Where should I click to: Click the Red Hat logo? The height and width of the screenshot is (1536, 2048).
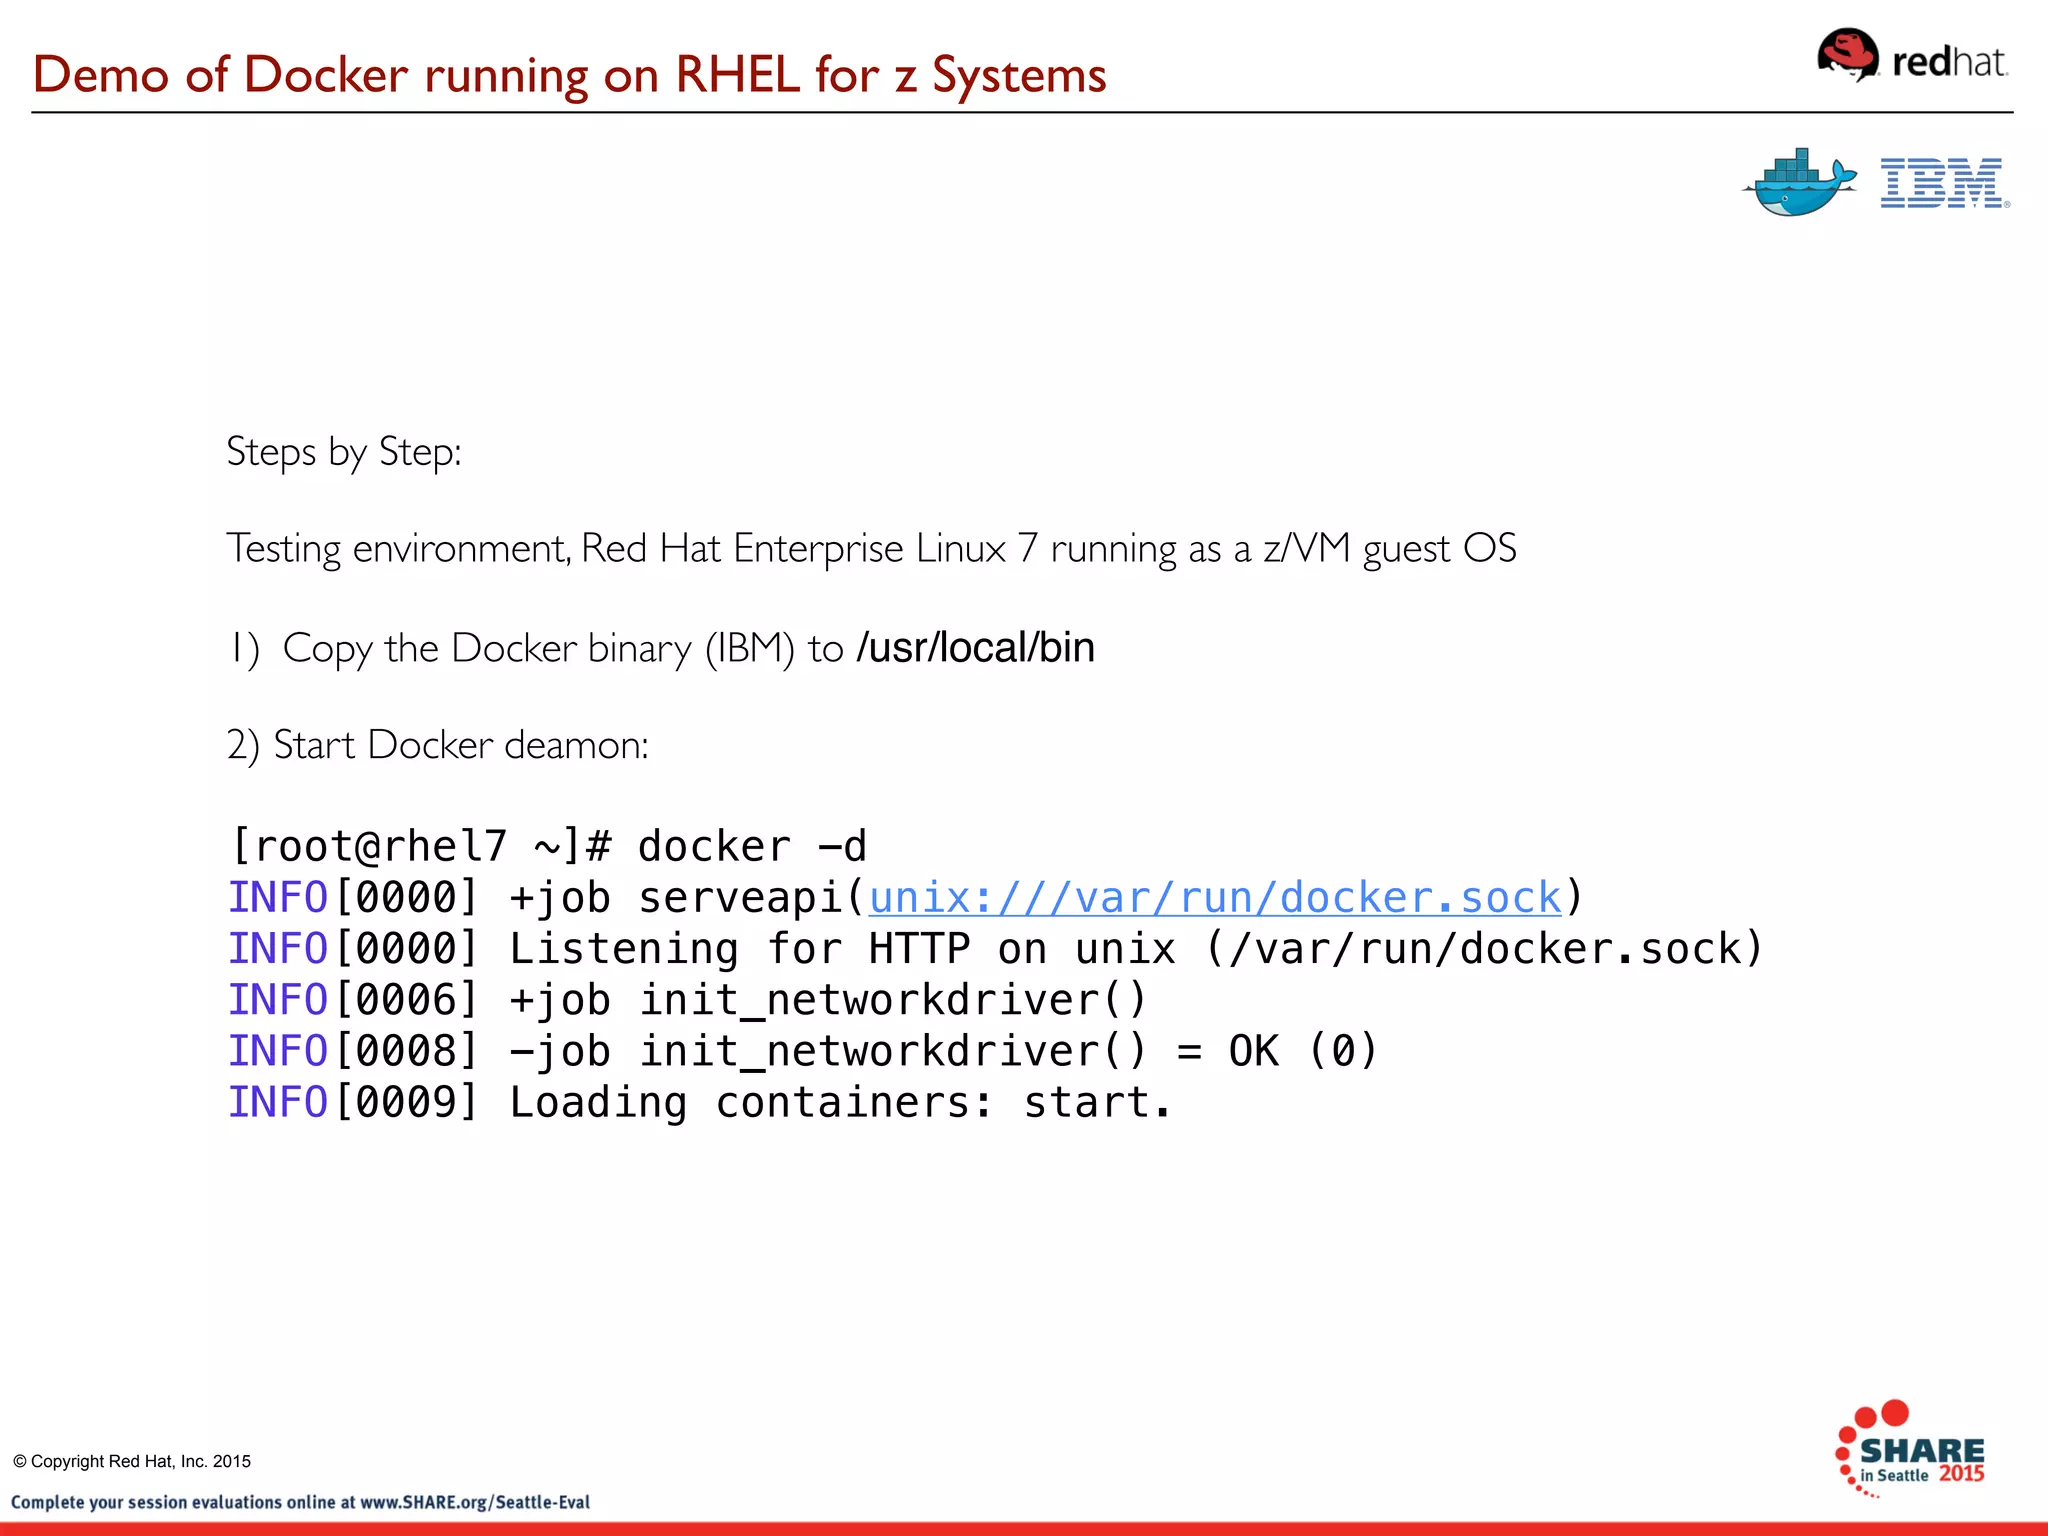click(x=1912, y=56)
